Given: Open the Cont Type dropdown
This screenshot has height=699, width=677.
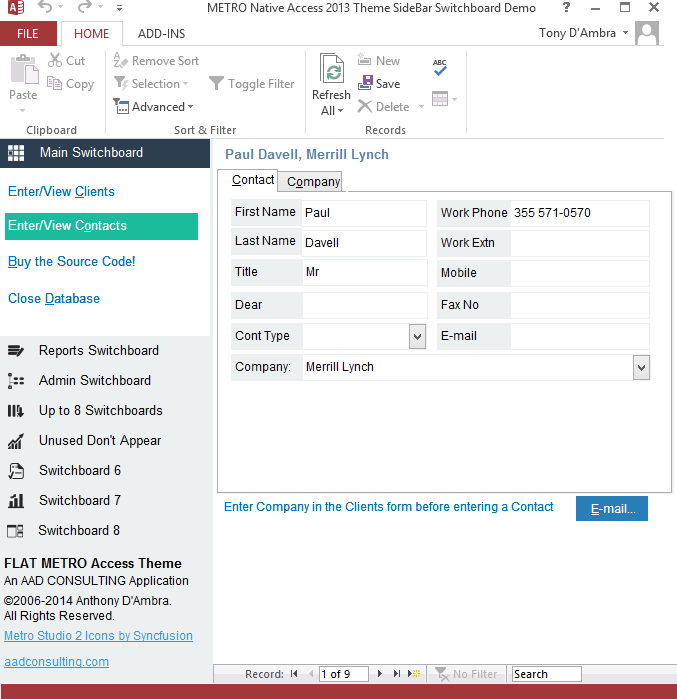Looking at the screenshot, I should (417, 336).
